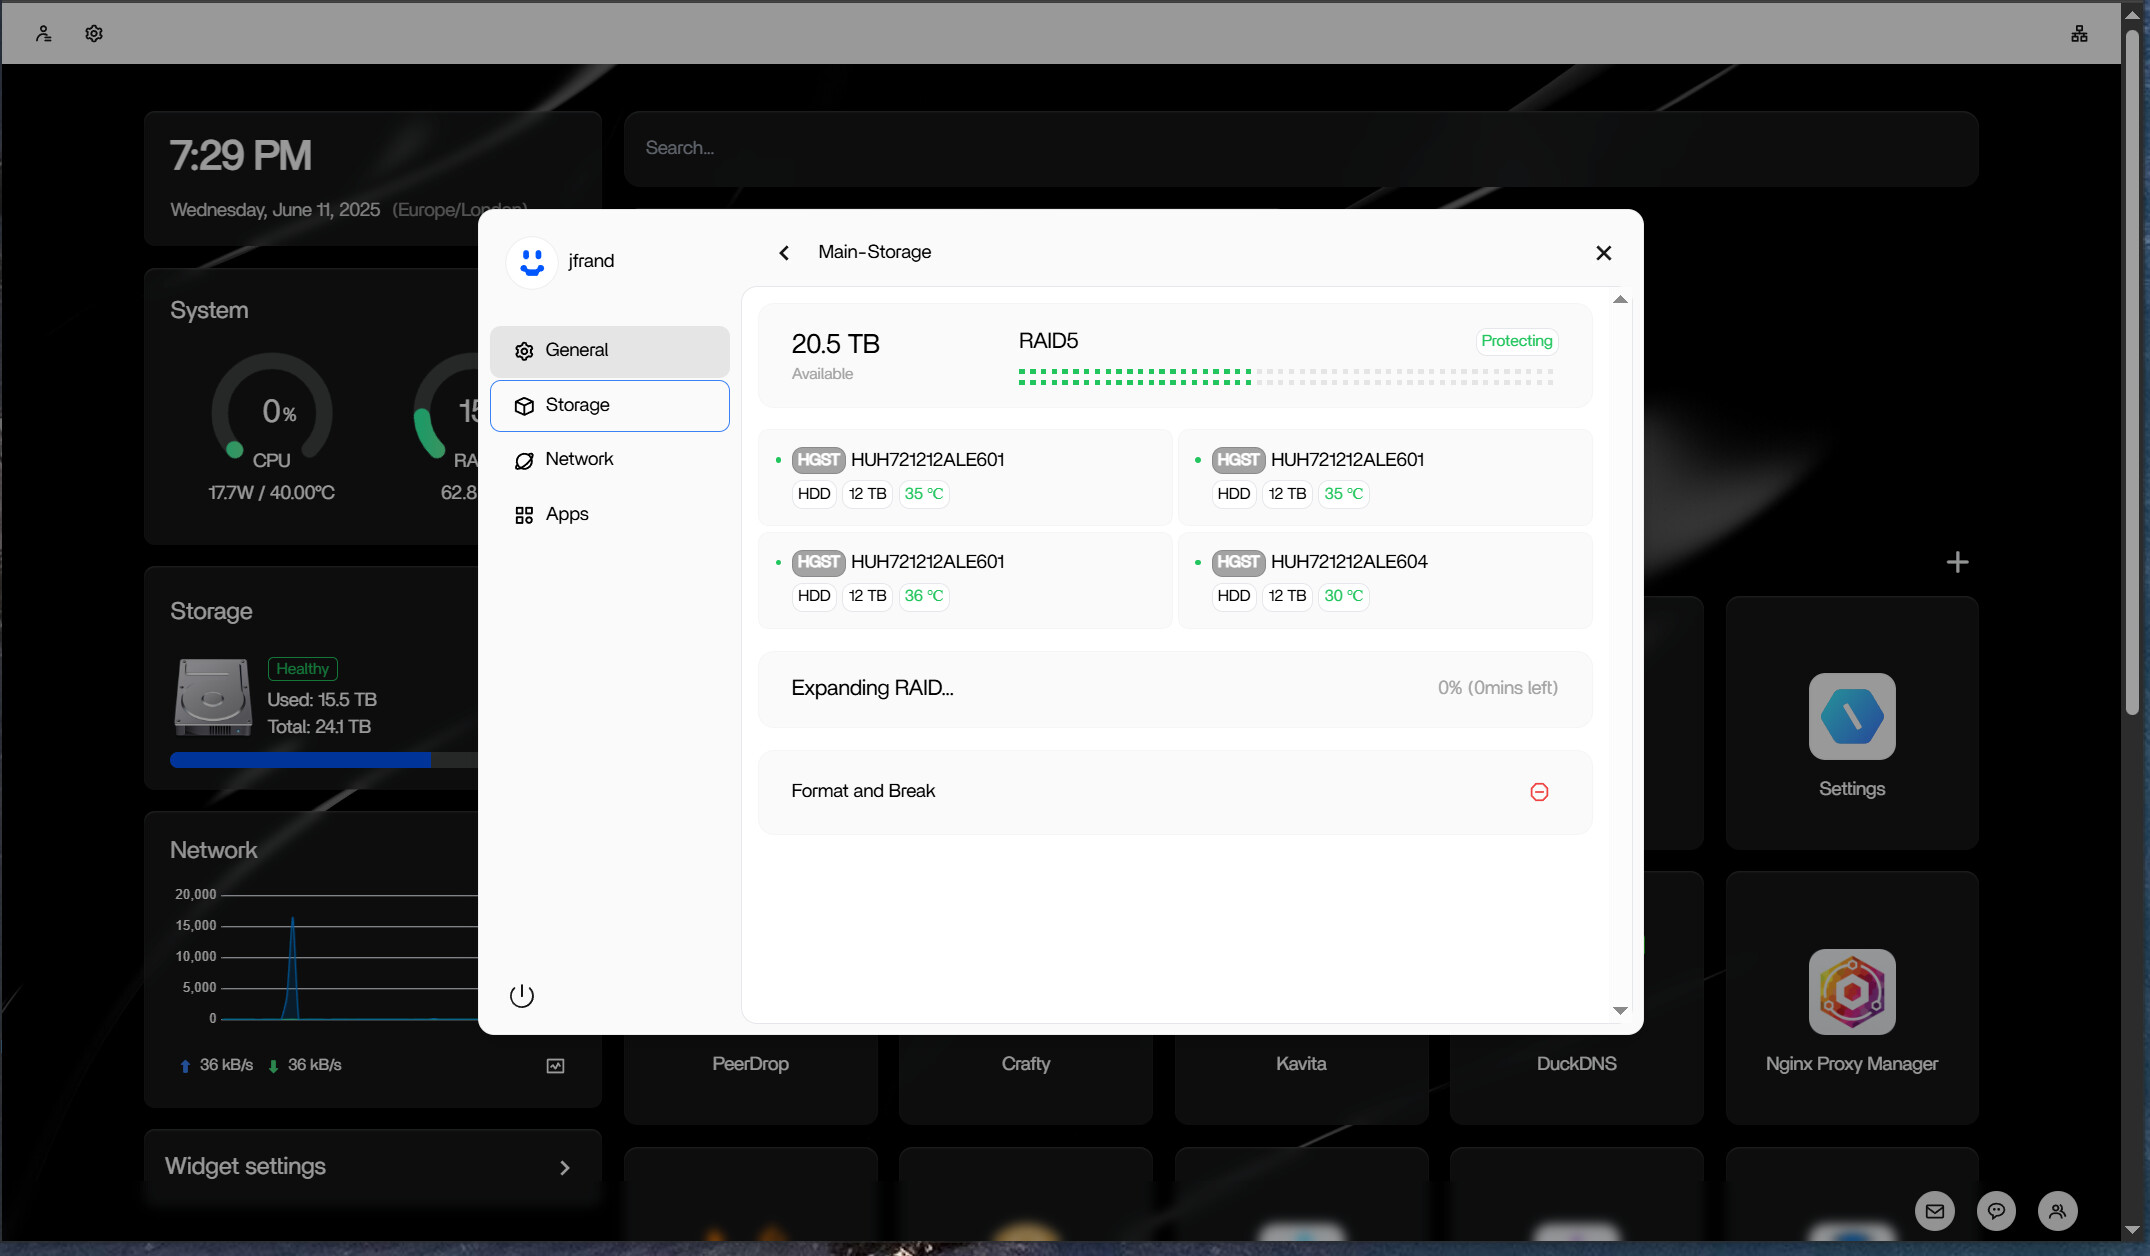Click the page scroll down arrow
This screenshot has width=2150, height=1256.
coord(2132,1230)
